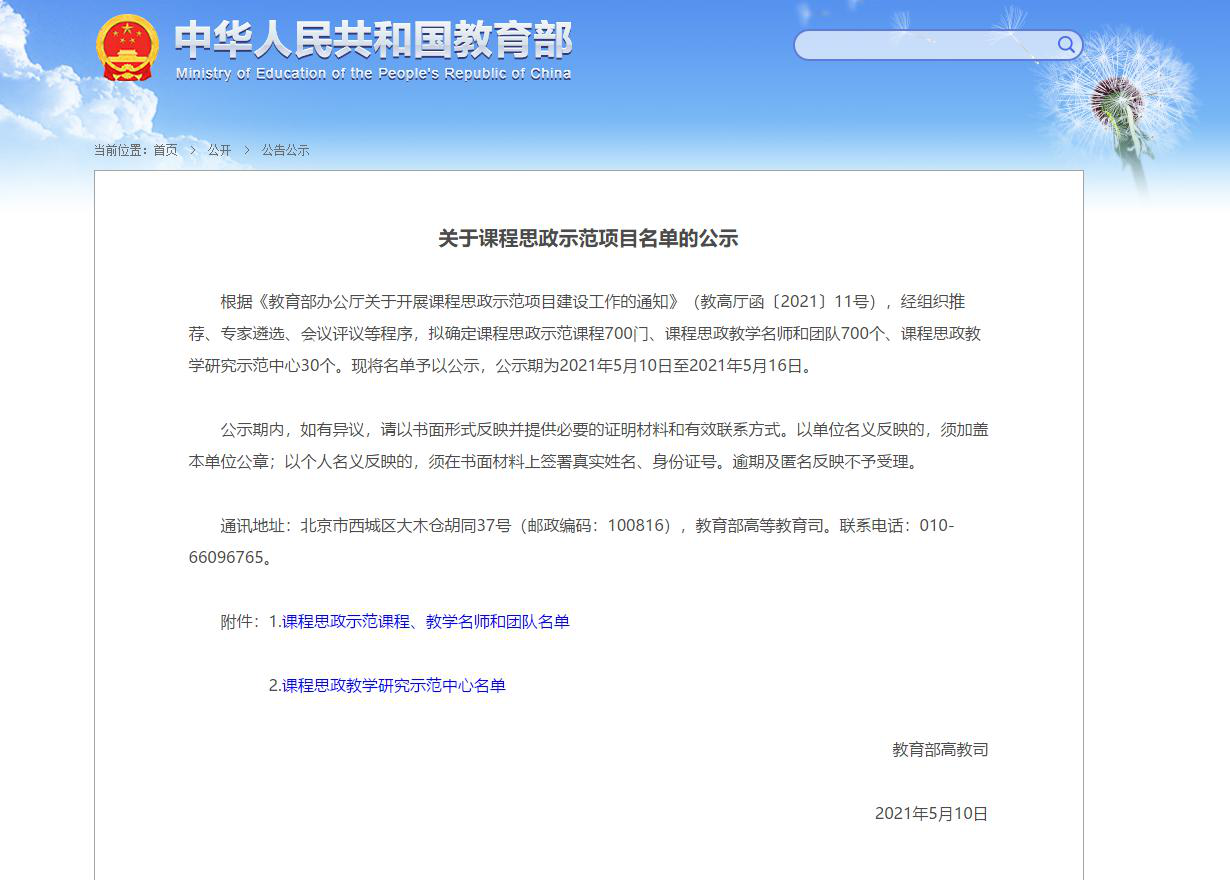This screenshot has width=1230, height=880.
Task: Focus the search input box
Action: (925, 45)
